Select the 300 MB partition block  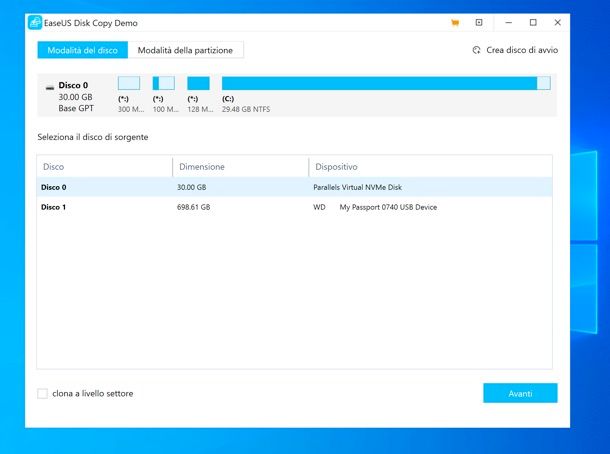point(129,83)
